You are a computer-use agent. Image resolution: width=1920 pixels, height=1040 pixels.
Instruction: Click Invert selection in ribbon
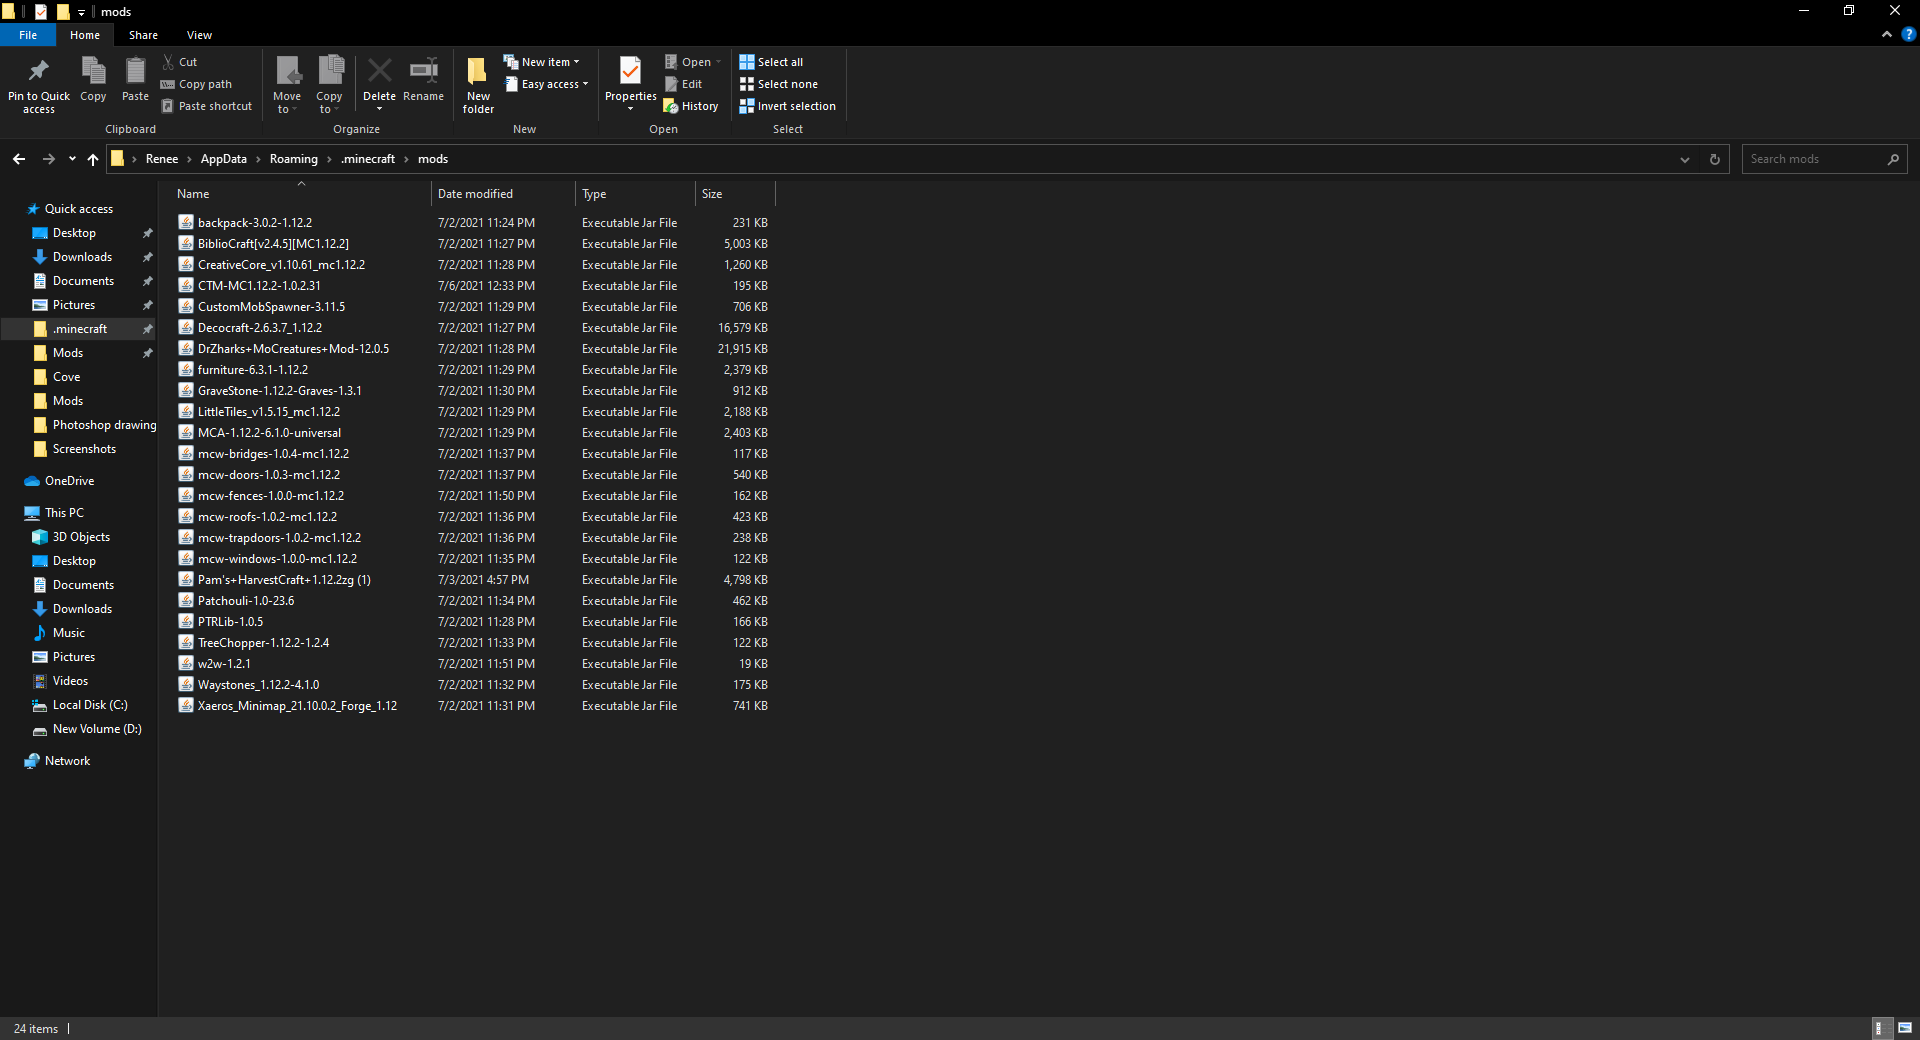point(787,106)
